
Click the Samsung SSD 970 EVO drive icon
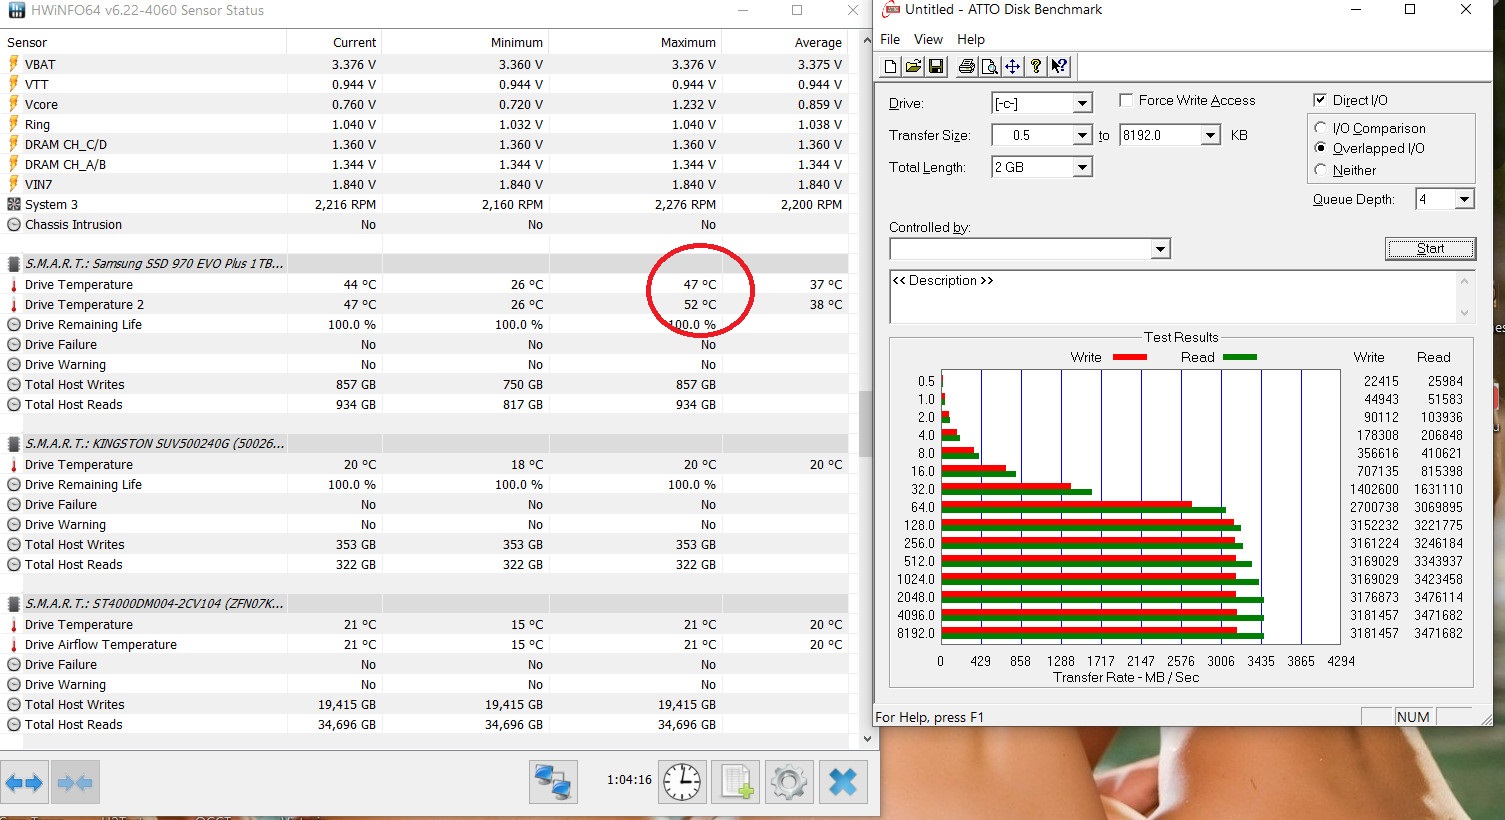[x=13, y=264]
